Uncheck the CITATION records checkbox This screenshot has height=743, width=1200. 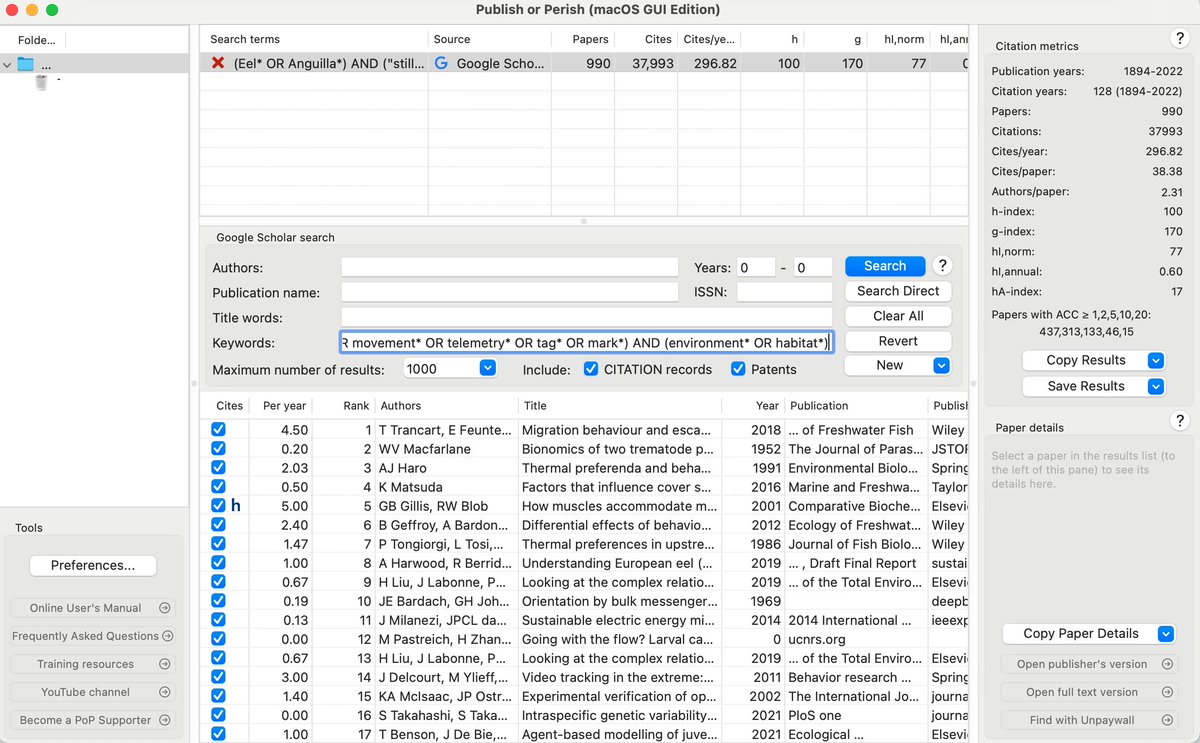[x=590, y=369]
